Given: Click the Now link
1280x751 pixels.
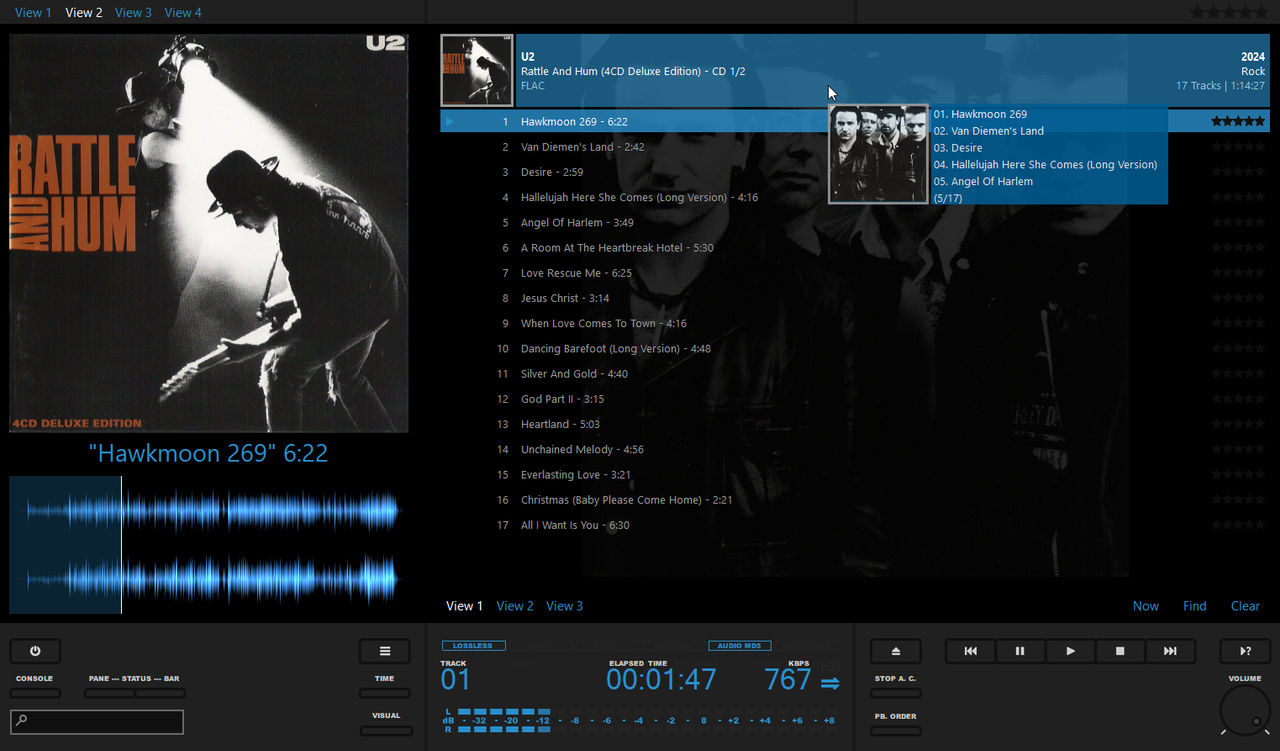Looking at the screenshot, I should tap(1146, 606).
